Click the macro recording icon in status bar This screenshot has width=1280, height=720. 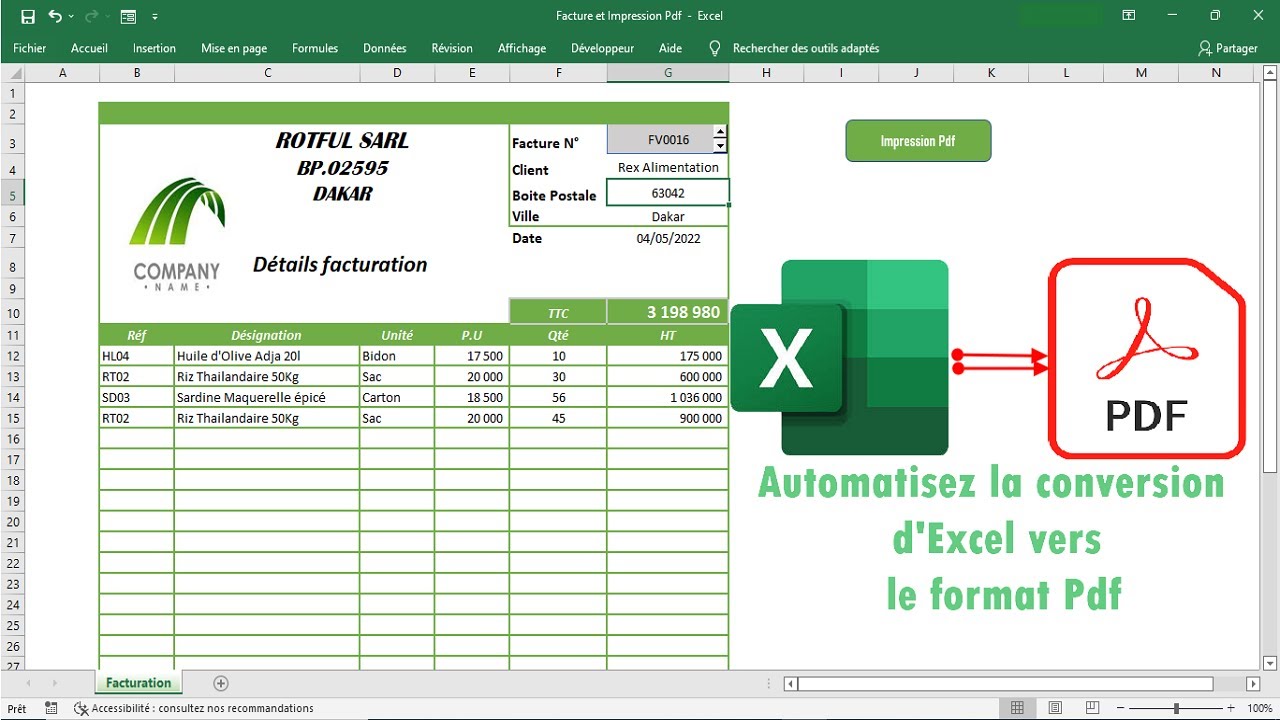[x=53, y=708]
